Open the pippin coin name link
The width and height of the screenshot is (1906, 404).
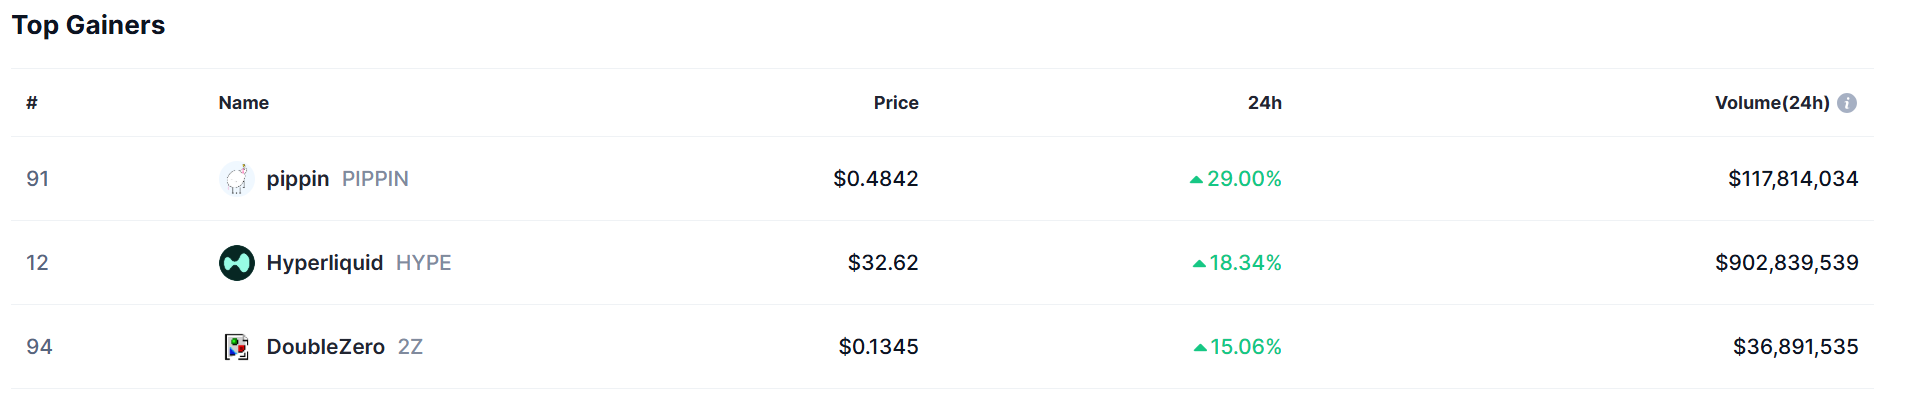298,179
